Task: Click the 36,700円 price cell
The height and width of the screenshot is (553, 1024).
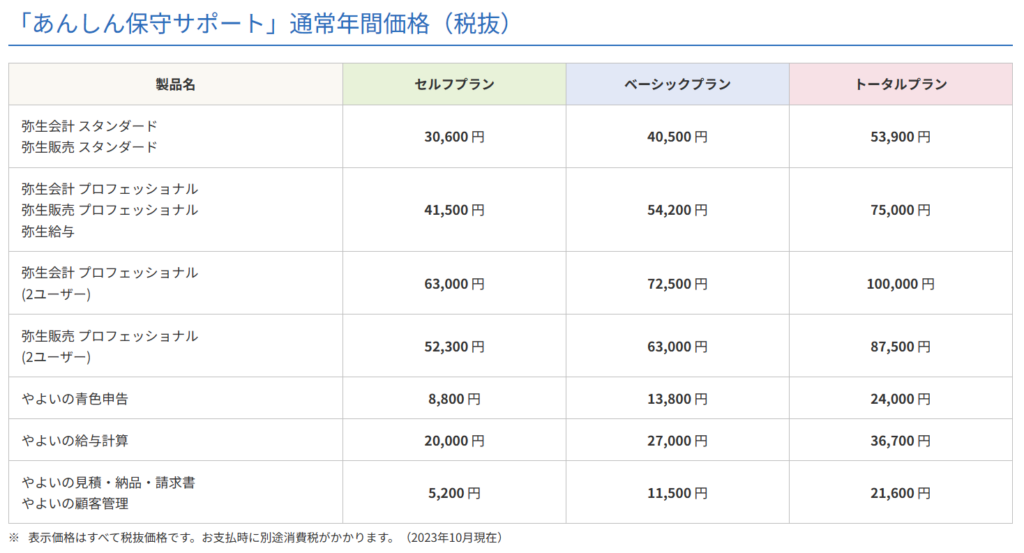Action: coord(901,441)
